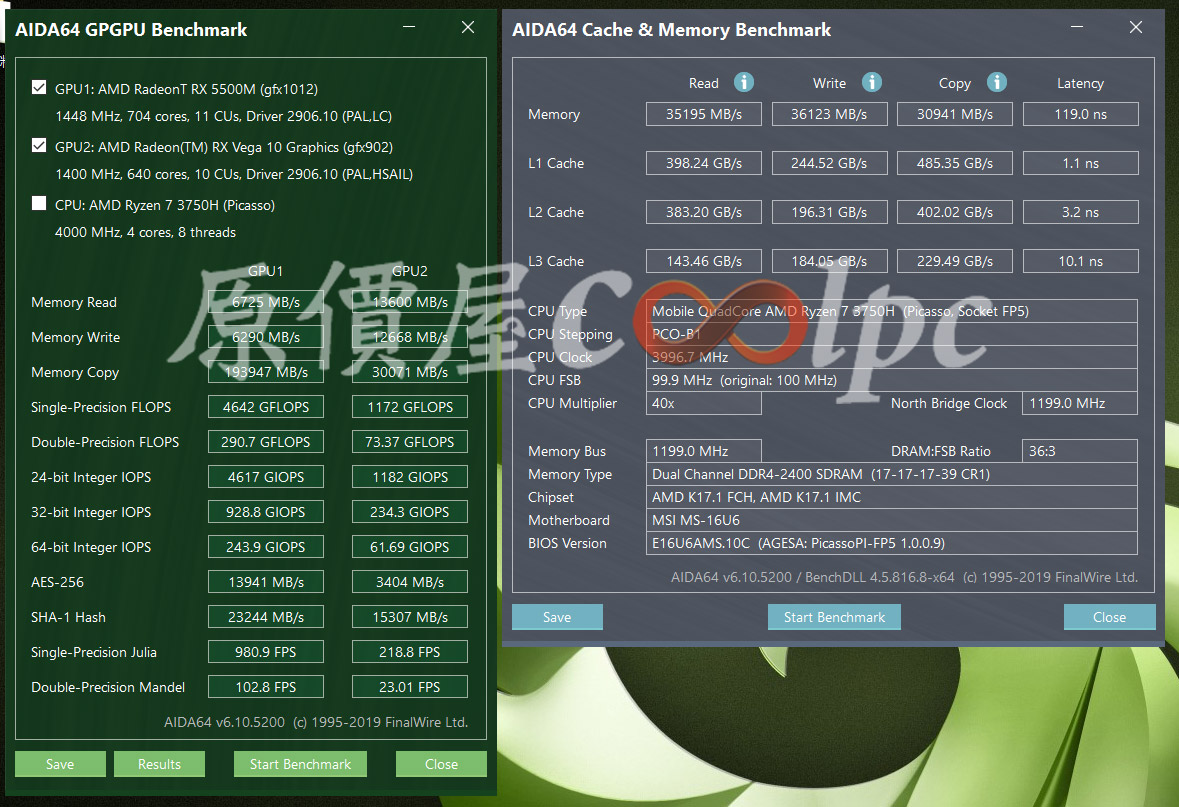Click GPU2 Single-Precision Julia 218.8 FPS
This screenshot has width=1179, height=807.
click(x=410, y=652)
